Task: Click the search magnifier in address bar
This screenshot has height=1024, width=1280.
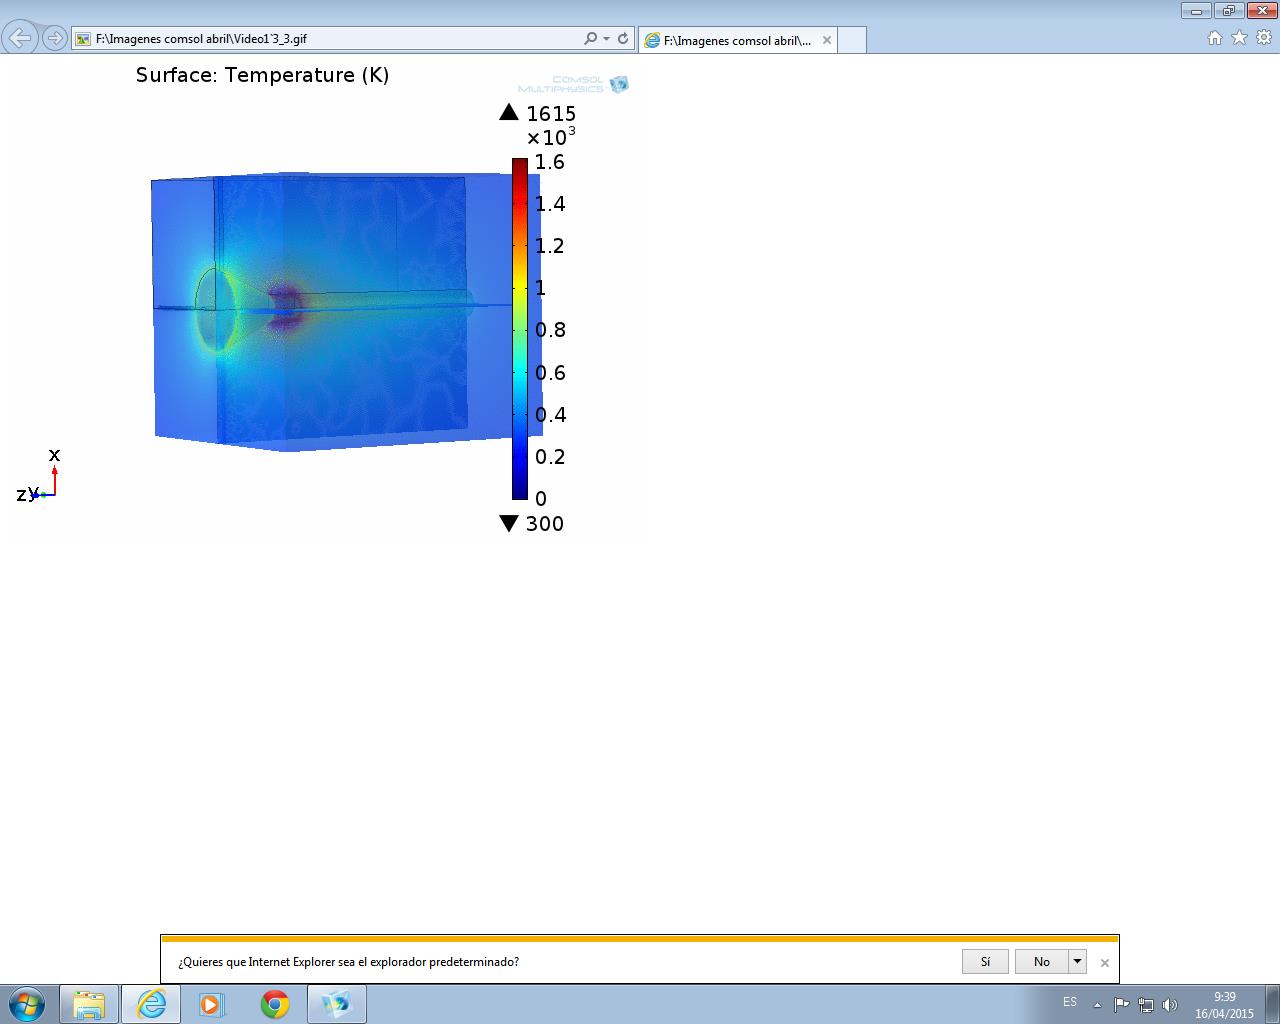Action: [x=590, y=39]
